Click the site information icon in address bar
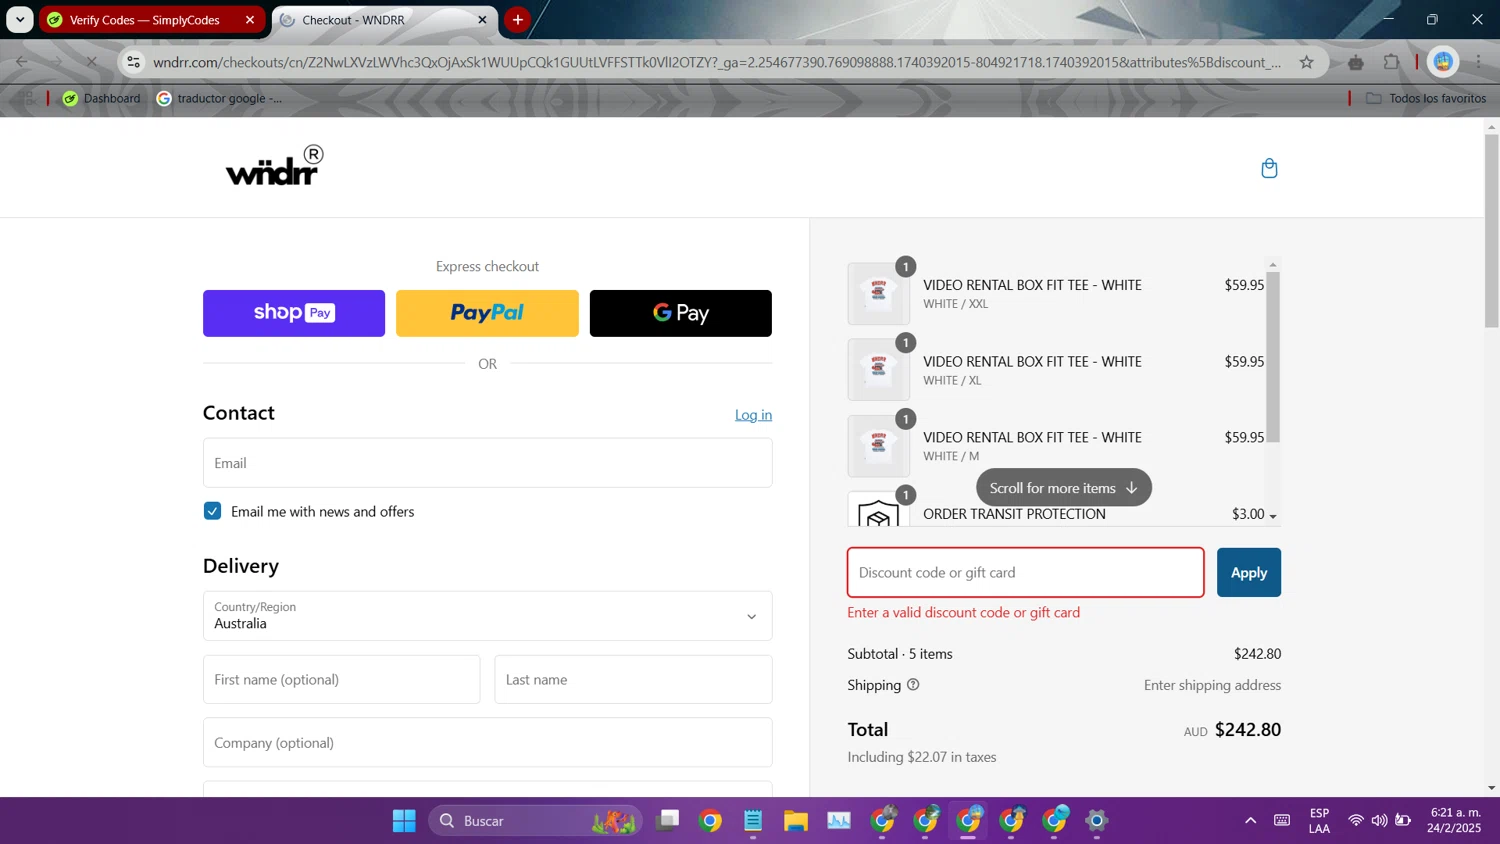 tap(133, 62)
